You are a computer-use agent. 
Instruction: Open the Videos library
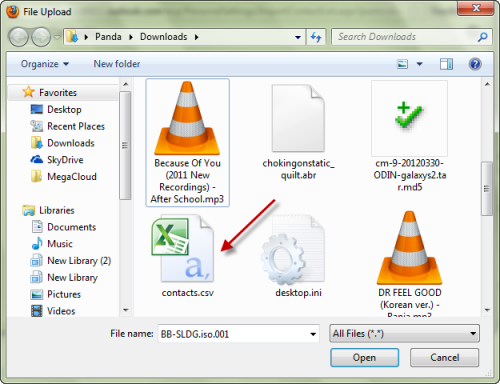(61, 311)
